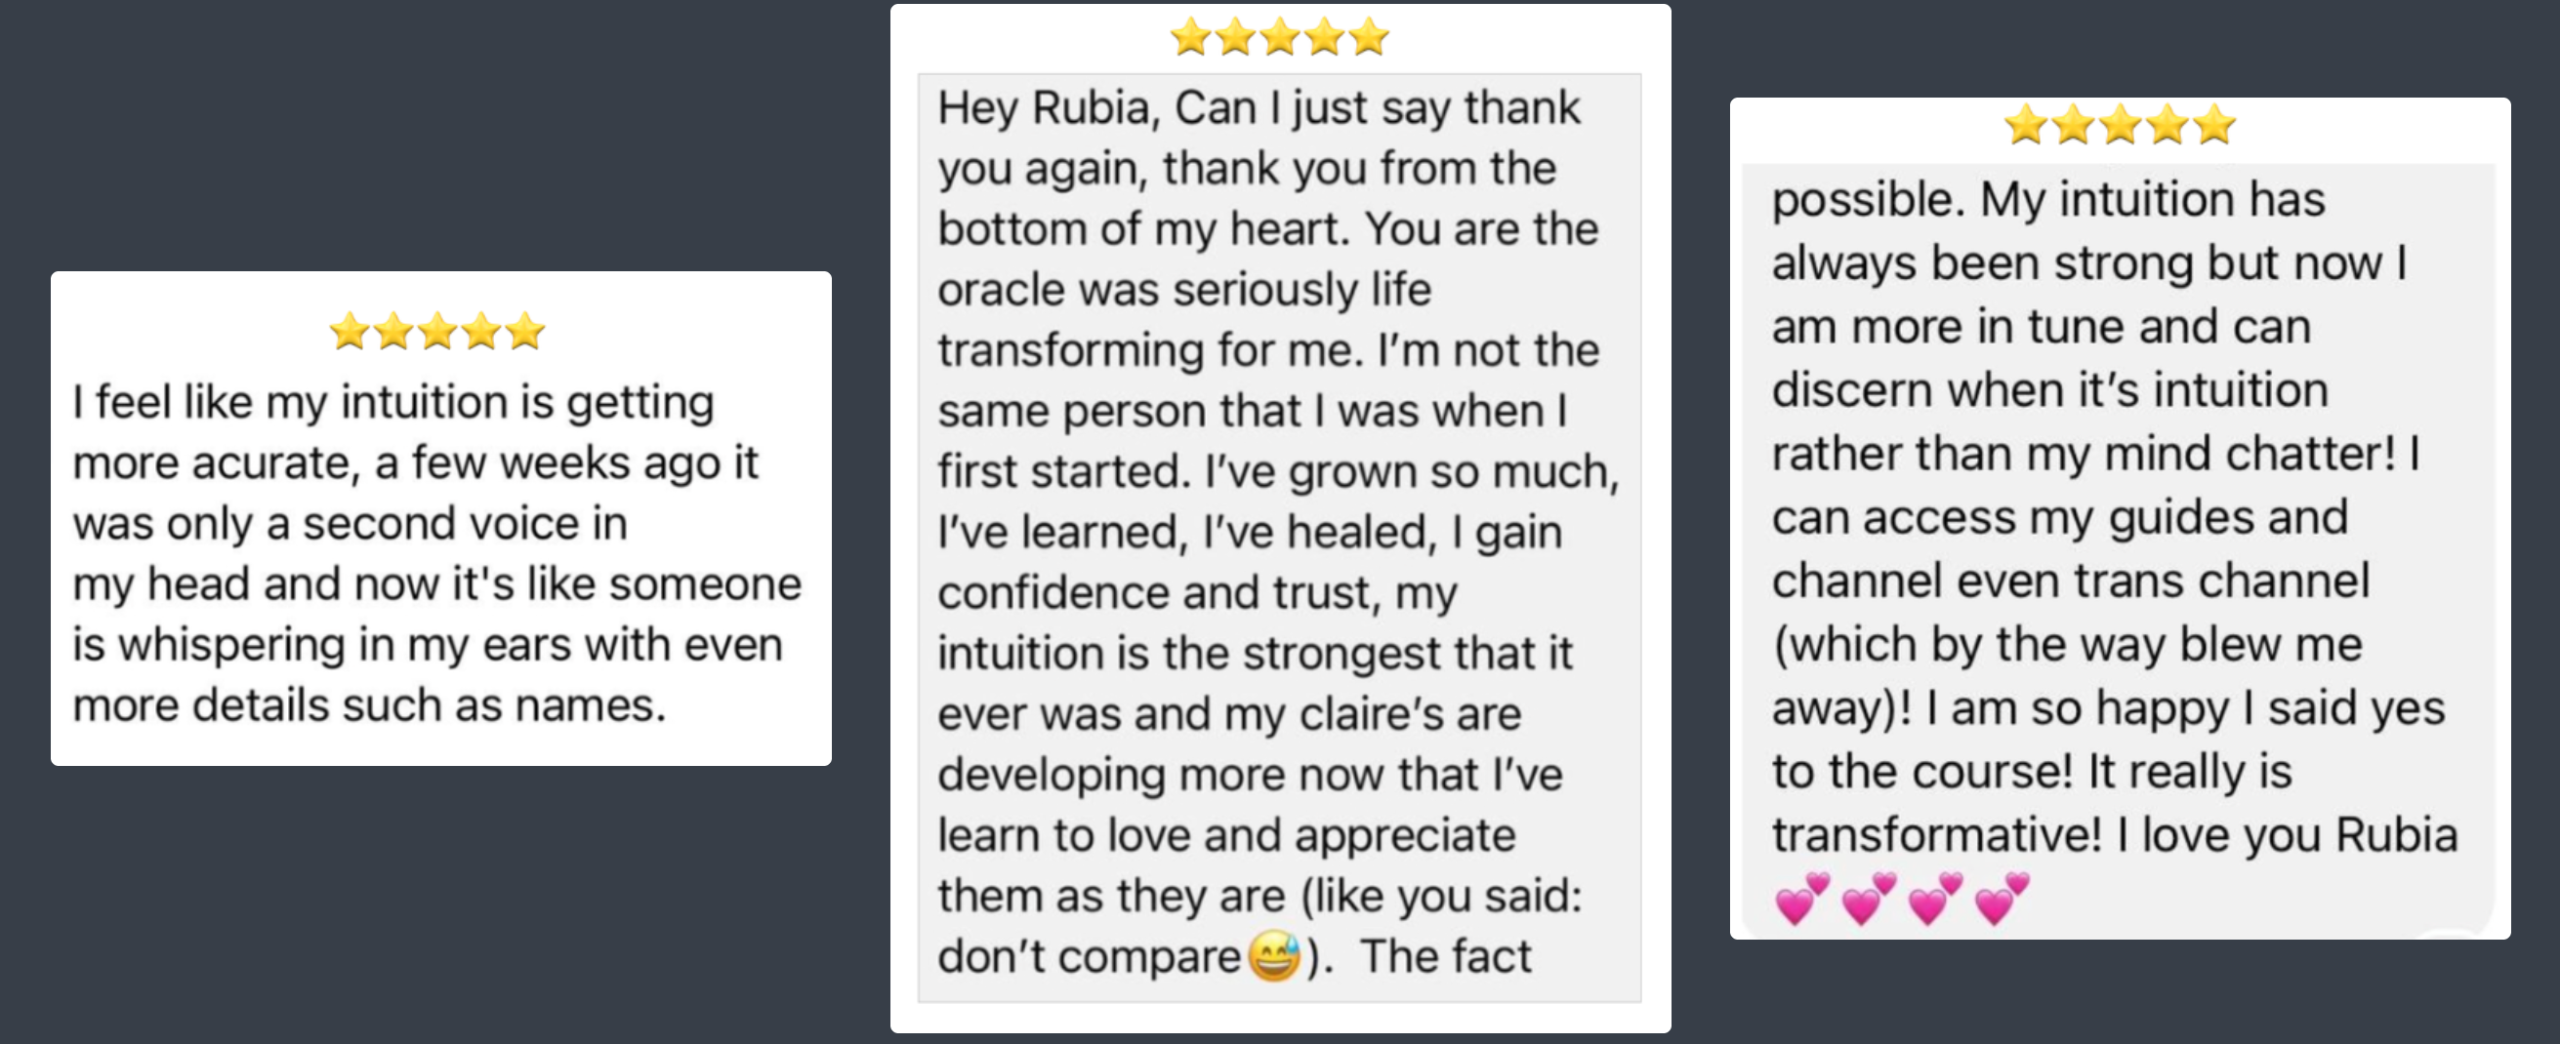Click the first star above the left testimonial

coord(350,331)
